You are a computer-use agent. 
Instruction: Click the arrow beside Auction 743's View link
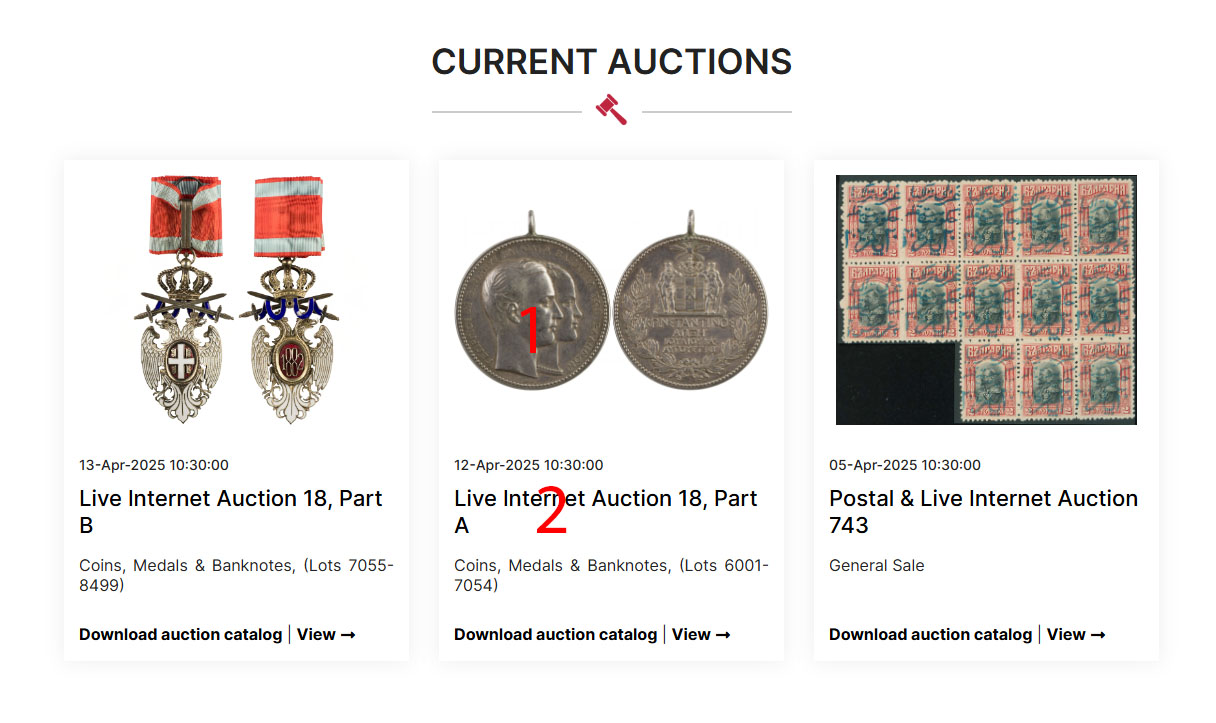[x=1098, y=635]
